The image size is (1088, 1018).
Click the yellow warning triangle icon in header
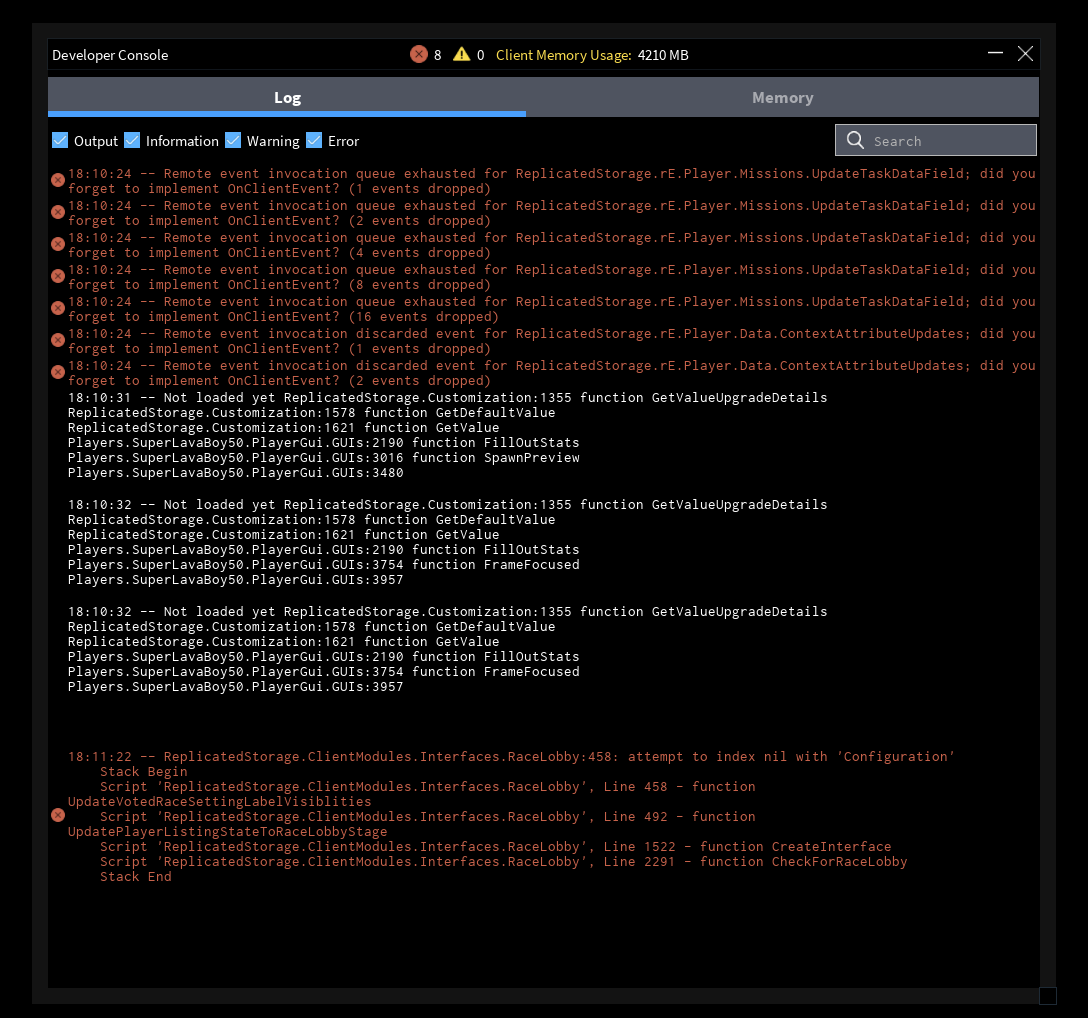click(x=461, y=54)
